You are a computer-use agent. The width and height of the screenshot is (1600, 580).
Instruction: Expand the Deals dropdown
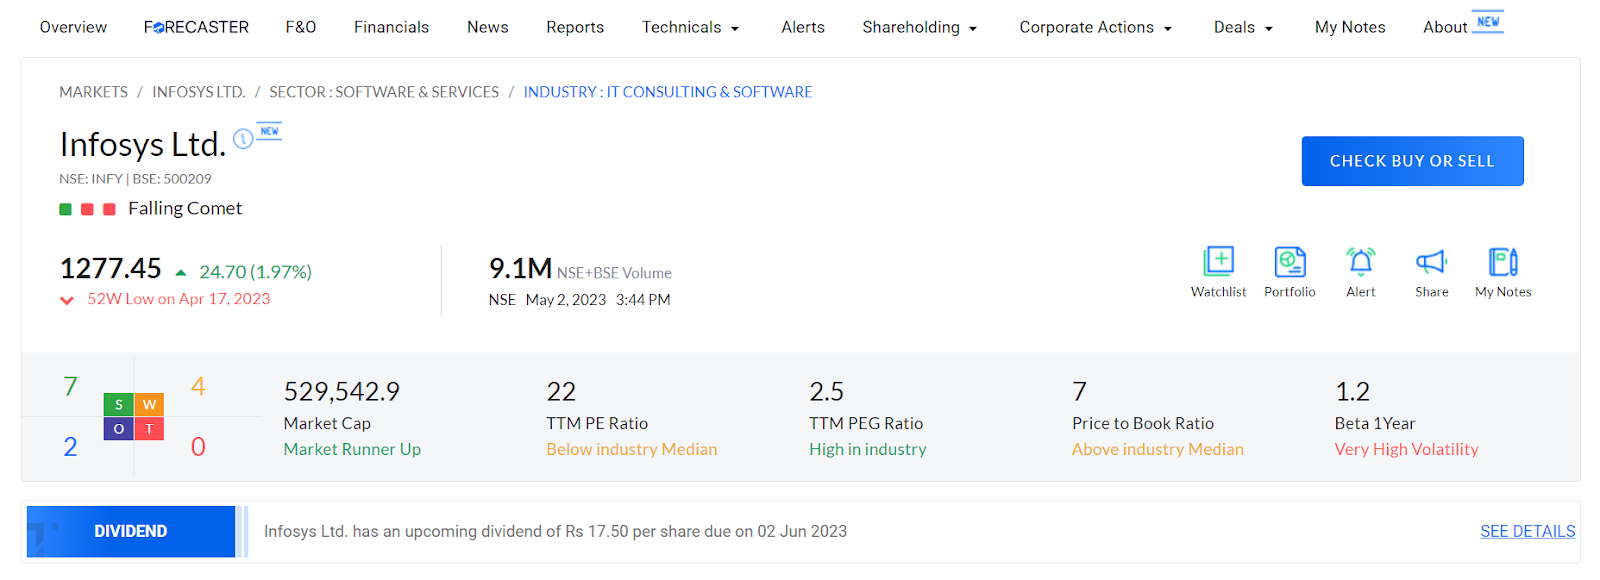pyautogui.click(x=1243, y=27)
